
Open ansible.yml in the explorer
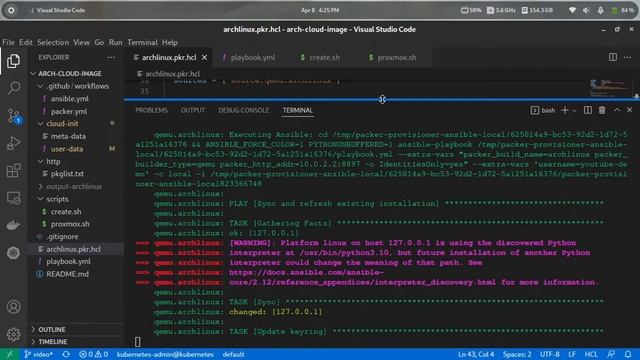point(69,99)
